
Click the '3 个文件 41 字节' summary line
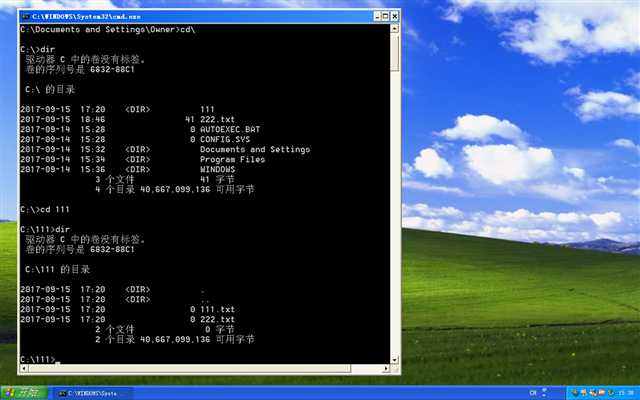tap(165, 179)
